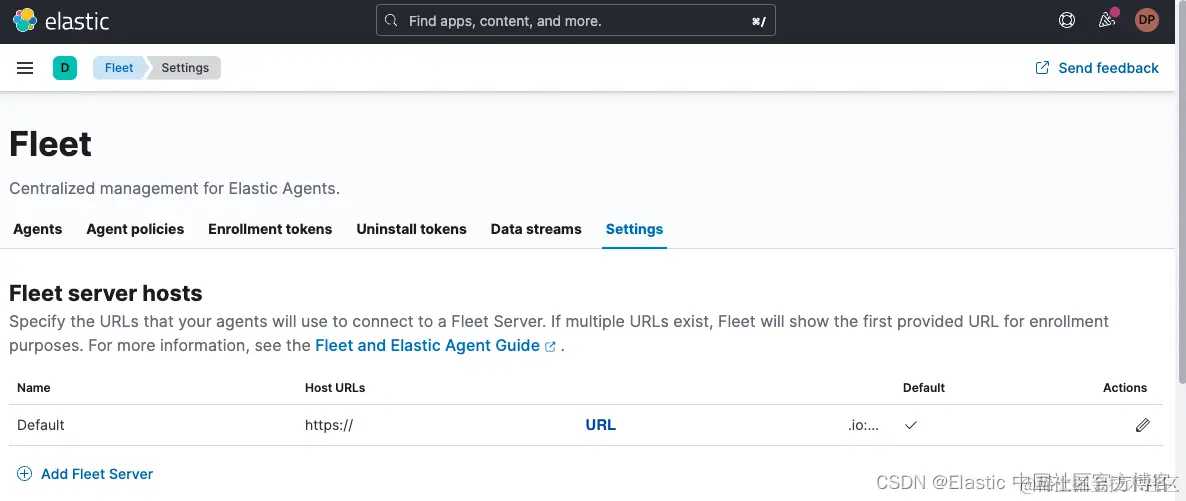This screenshot has height=501, width=1186.
Task: Open the newsfeed notifications icon
Action: click(x=1106, y=20)
